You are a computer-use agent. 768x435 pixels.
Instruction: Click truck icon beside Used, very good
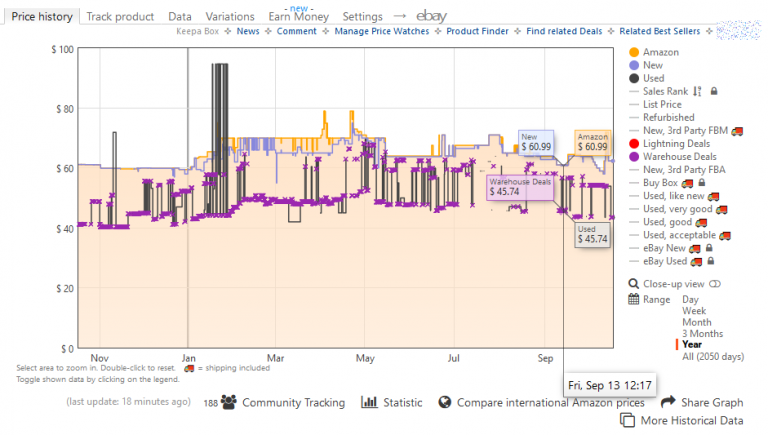(x=721, y=210)
